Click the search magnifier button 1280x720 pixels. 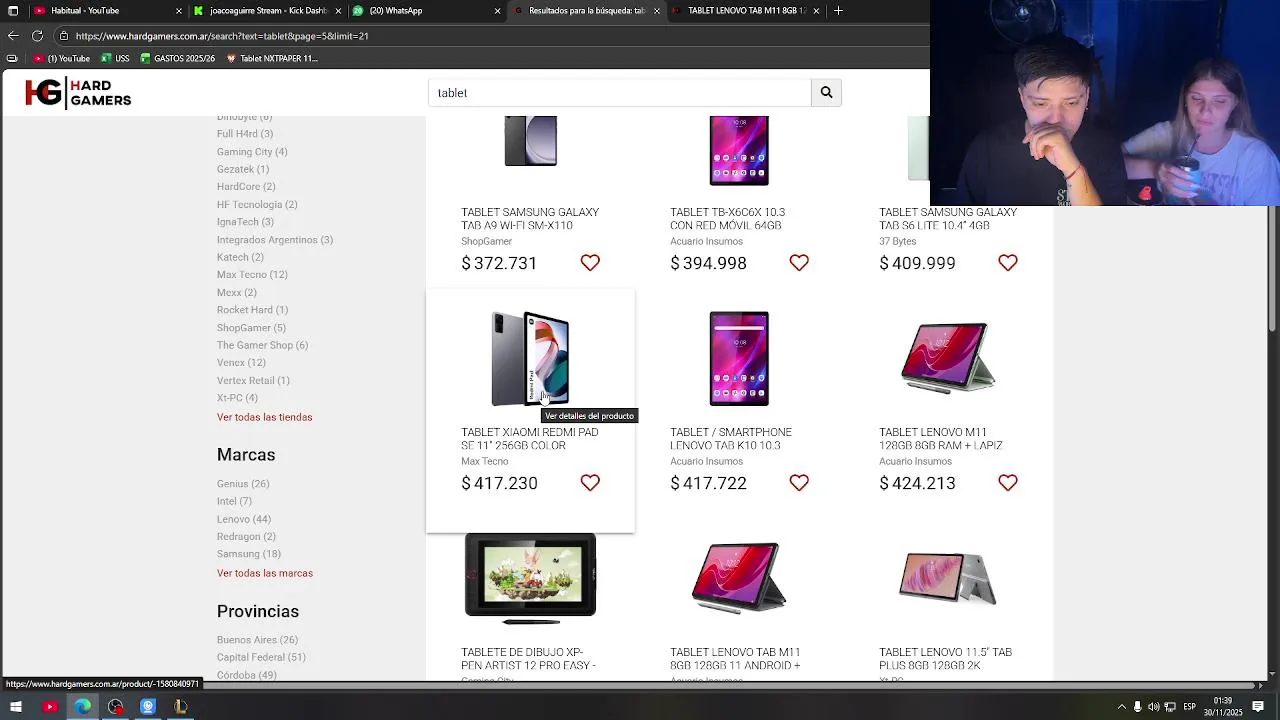click(x=826, y=93)
